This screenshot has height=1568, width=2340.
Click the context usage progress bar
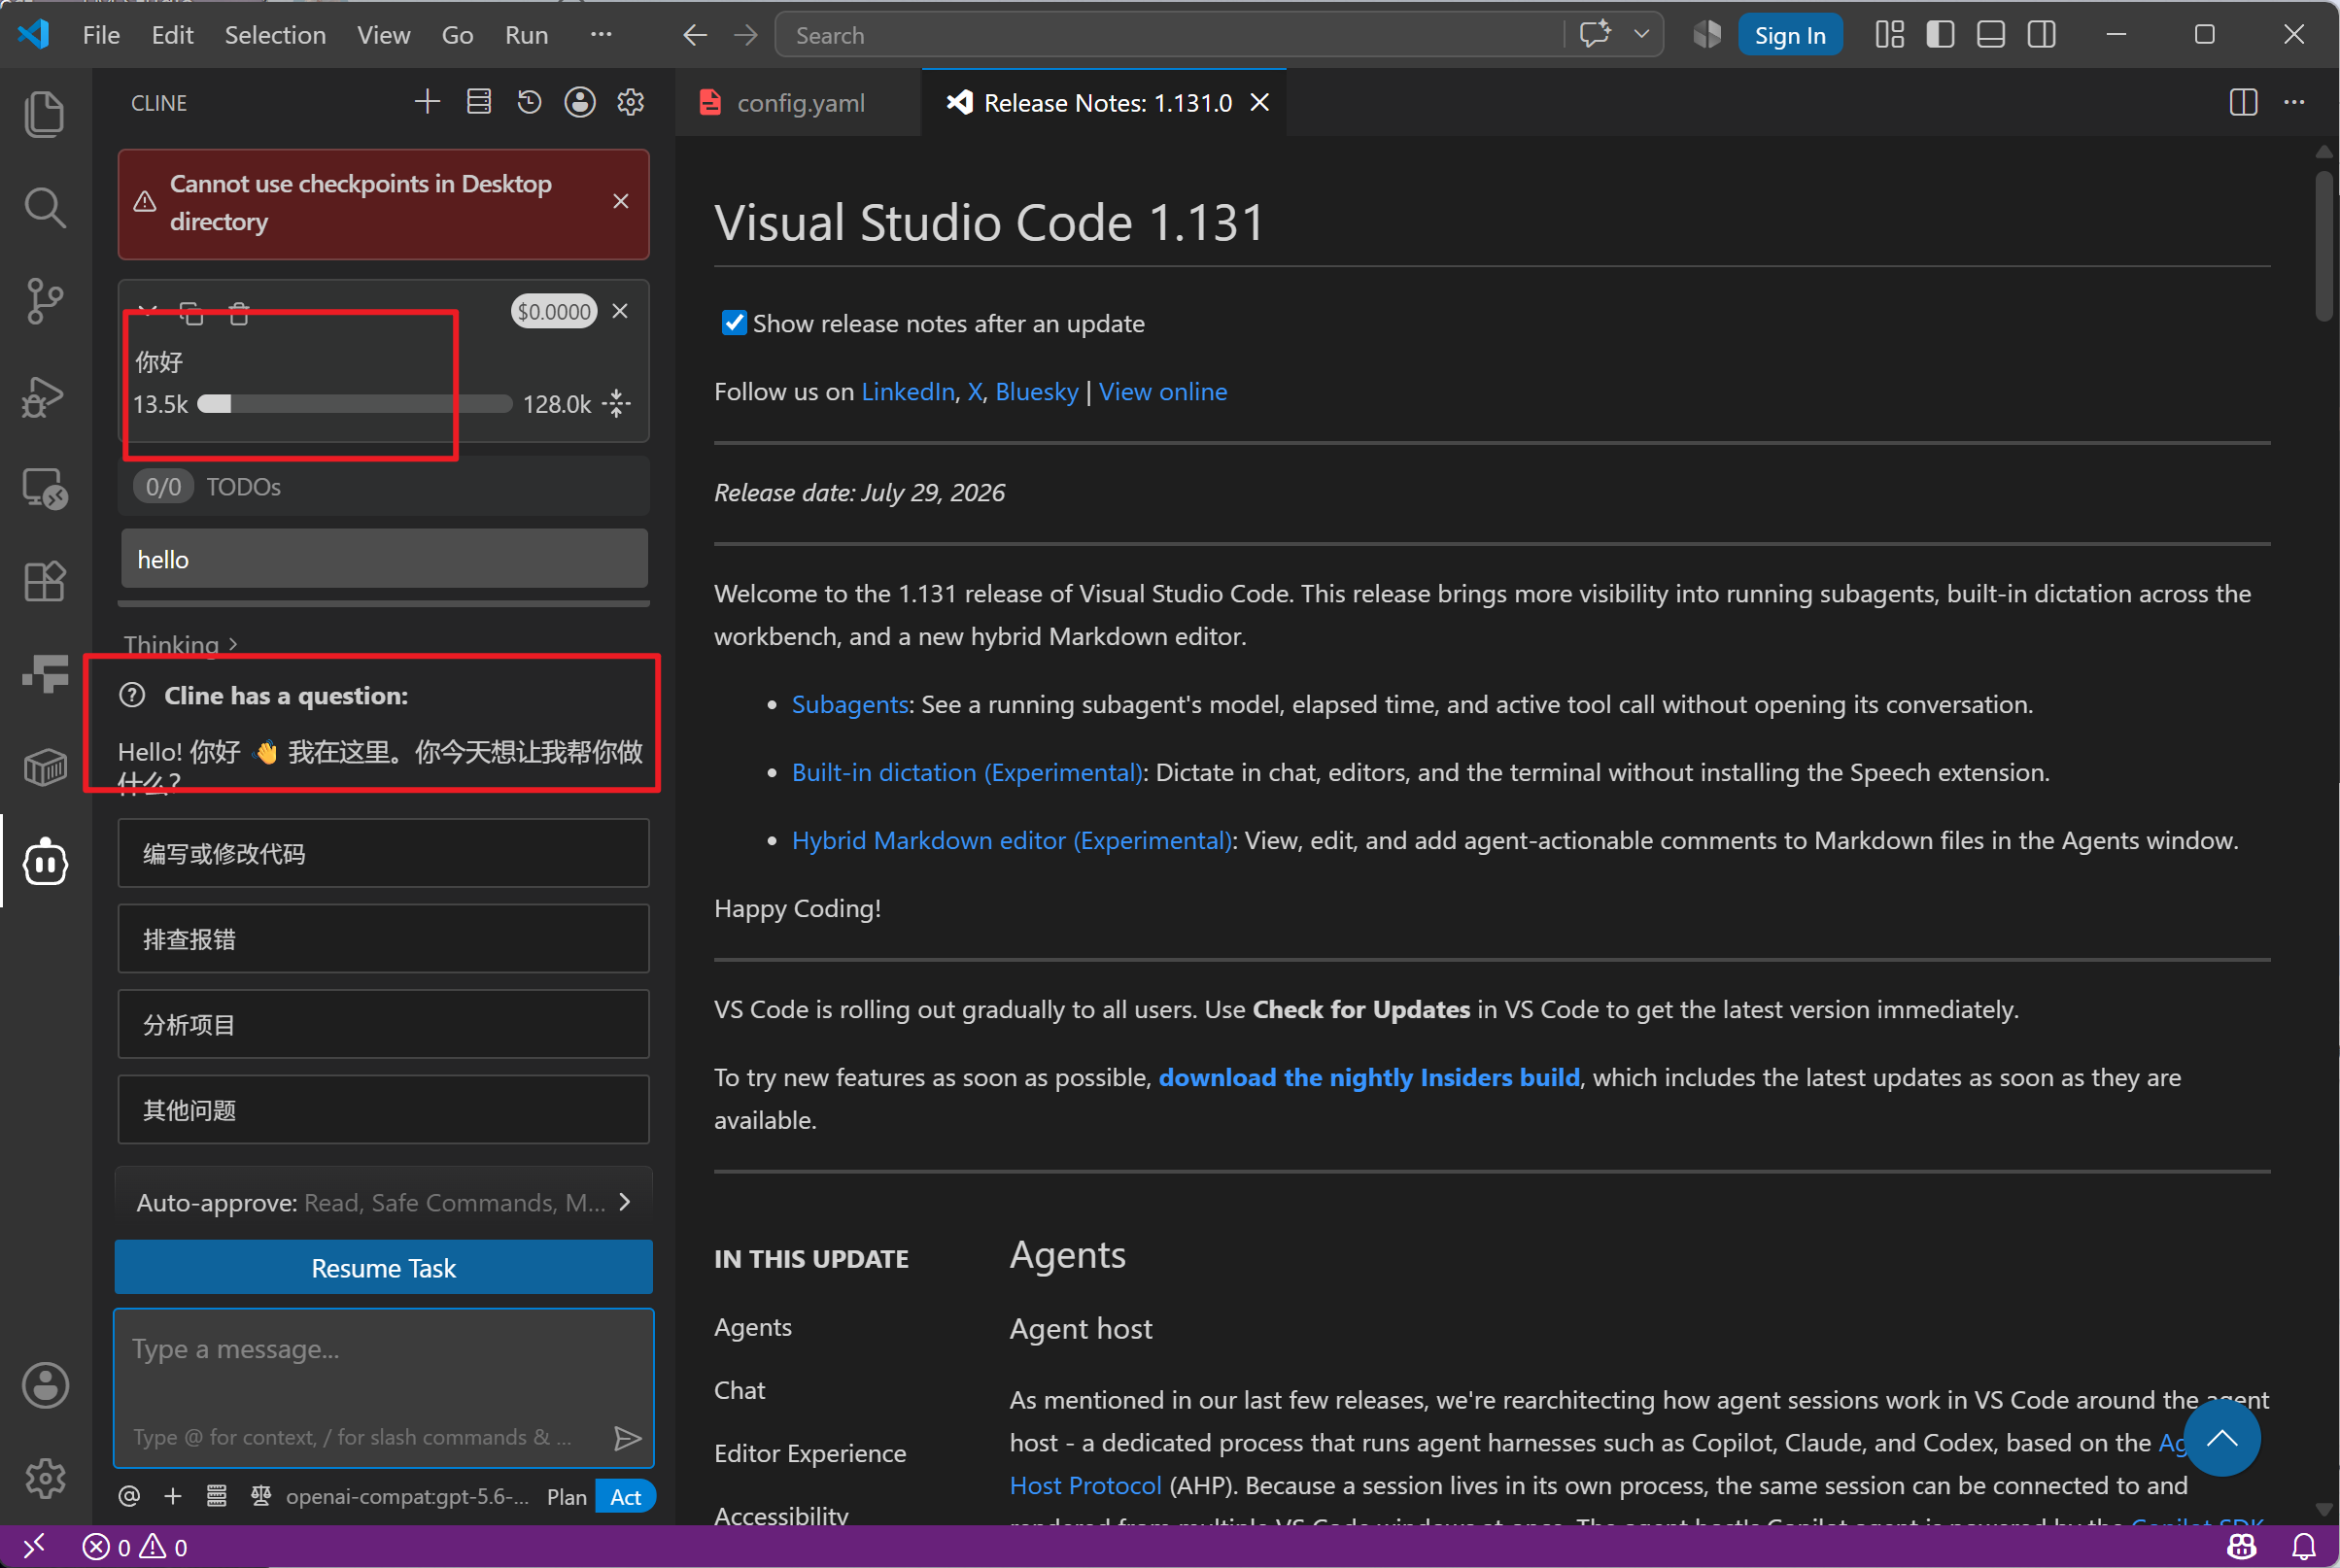tap(355, 404)
